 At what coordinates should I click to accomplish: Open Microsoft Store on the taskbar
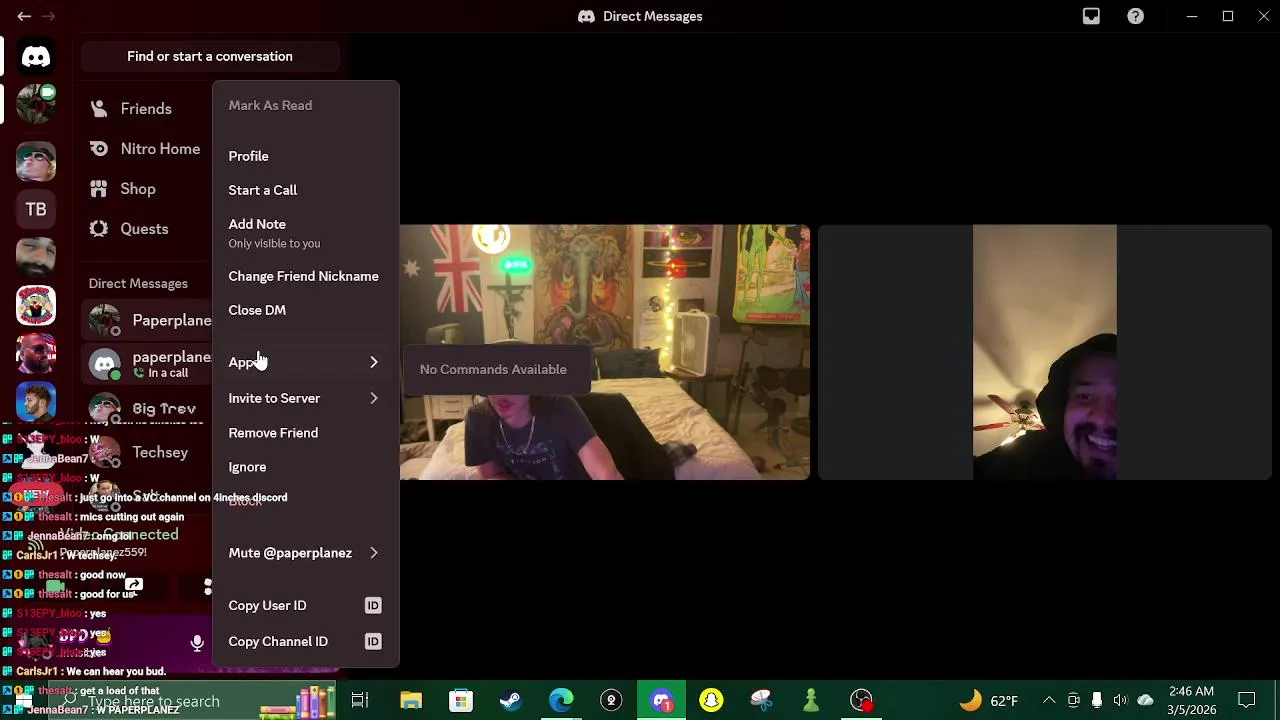coord(461,700)
